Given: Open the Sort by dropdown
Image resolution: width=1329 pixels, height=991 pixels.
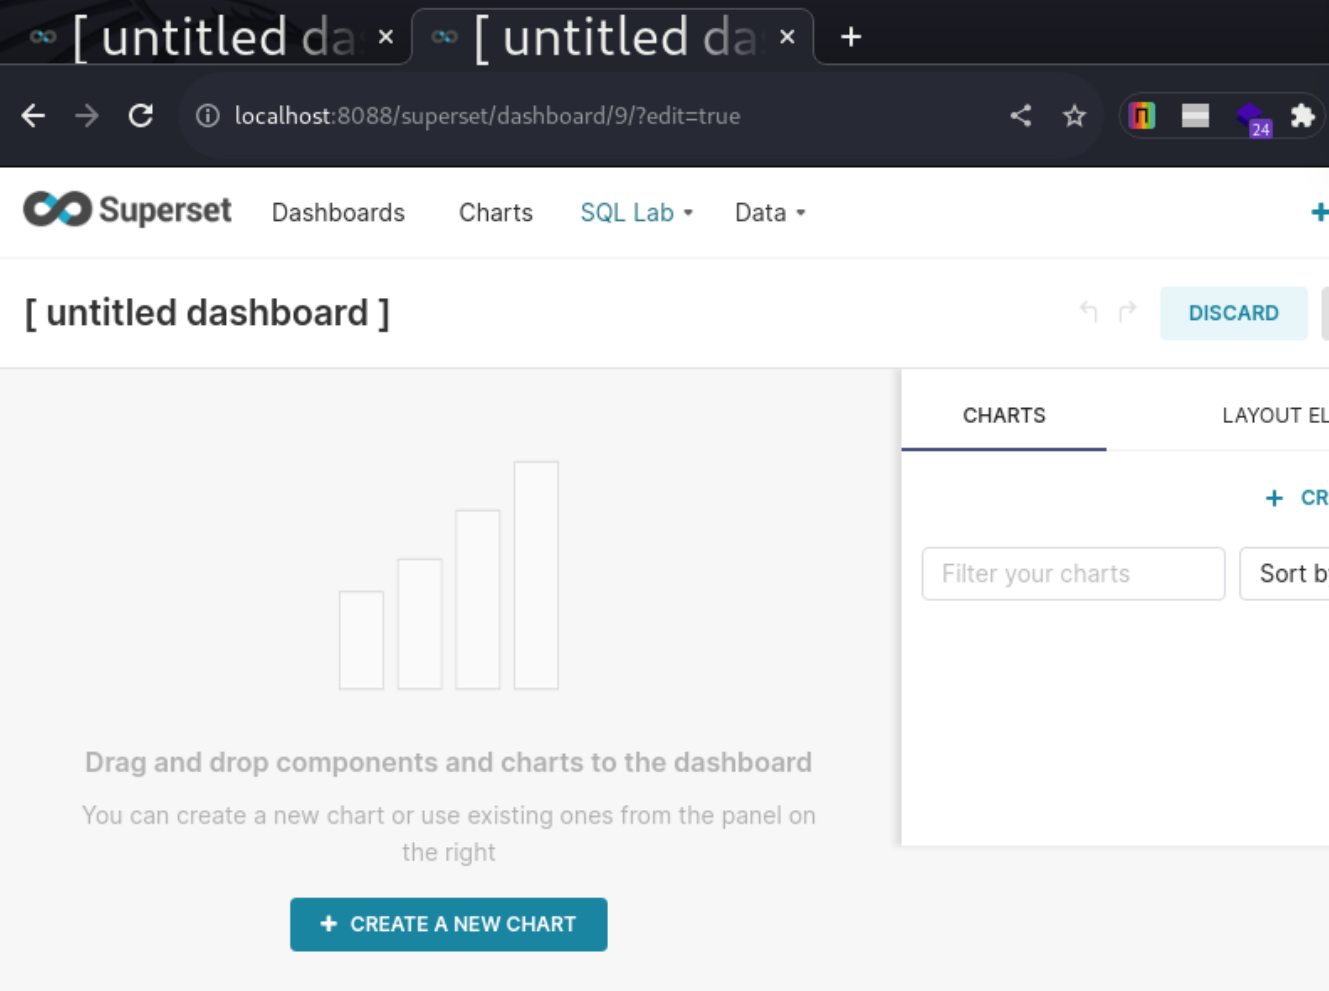Looking at the screenshot, I should (1290, 574).
